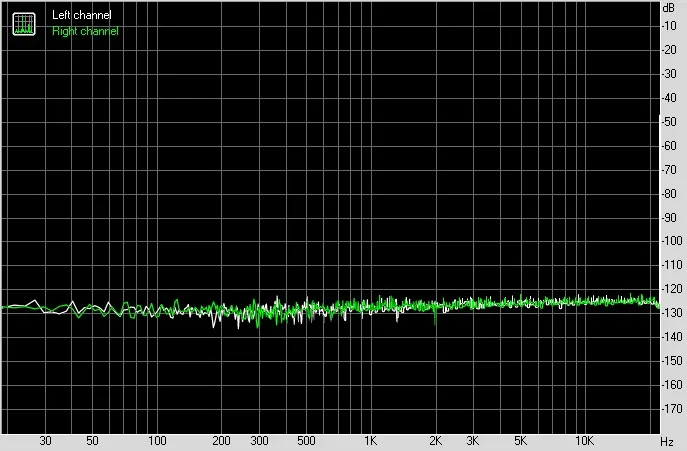The height and width of the screenshot is (451, 687).
Task: Select the Left channel legend label
Action: pyautogui.click(x=82, y=15)
